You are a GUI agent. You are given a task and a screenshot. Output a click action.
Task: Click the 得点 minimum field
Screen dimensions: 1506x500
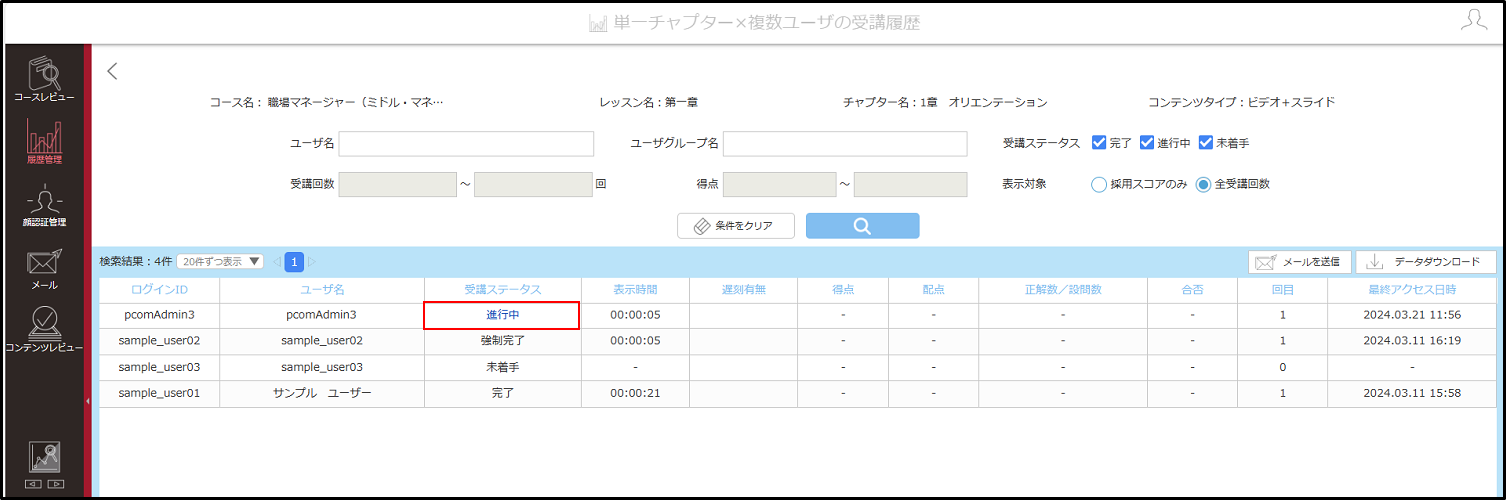click(779, 184)
